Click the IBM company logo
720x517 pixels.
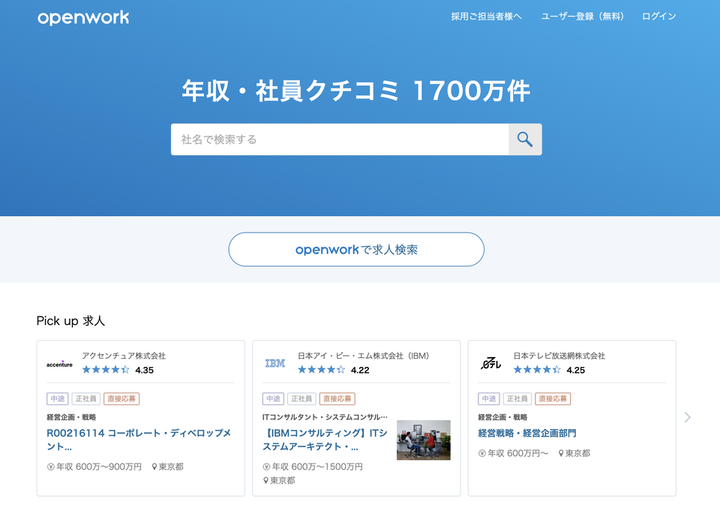(x=275, y=363)
